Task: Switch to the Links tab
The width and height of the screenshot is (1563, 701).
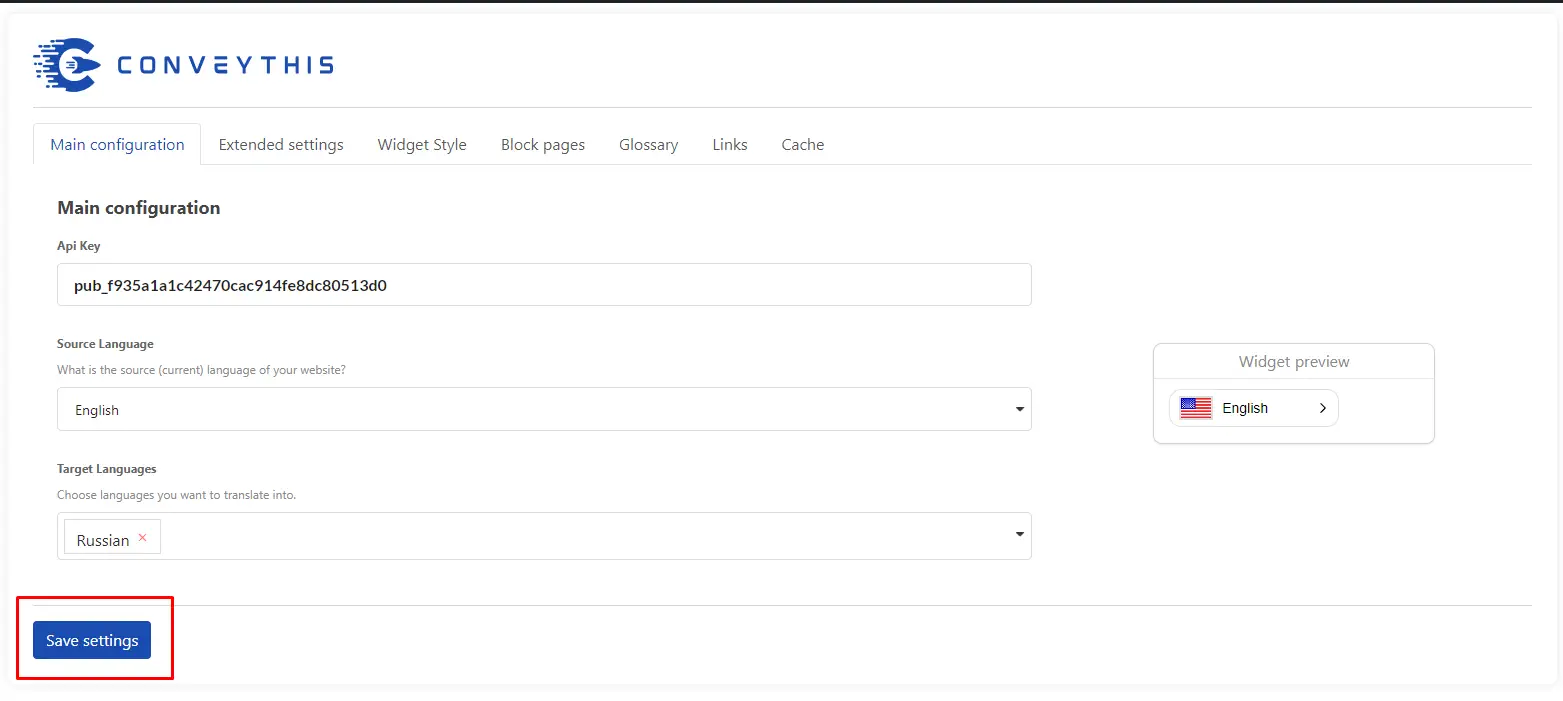Action: pos(730,145)
